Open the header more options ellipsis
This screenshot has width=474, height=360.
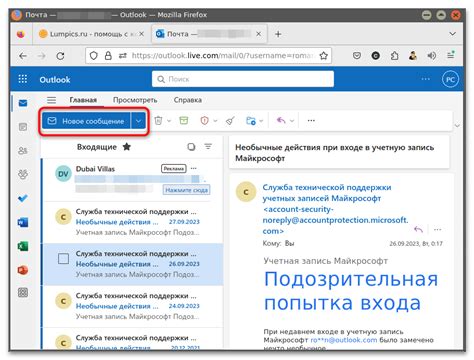[x=425, y=79]
